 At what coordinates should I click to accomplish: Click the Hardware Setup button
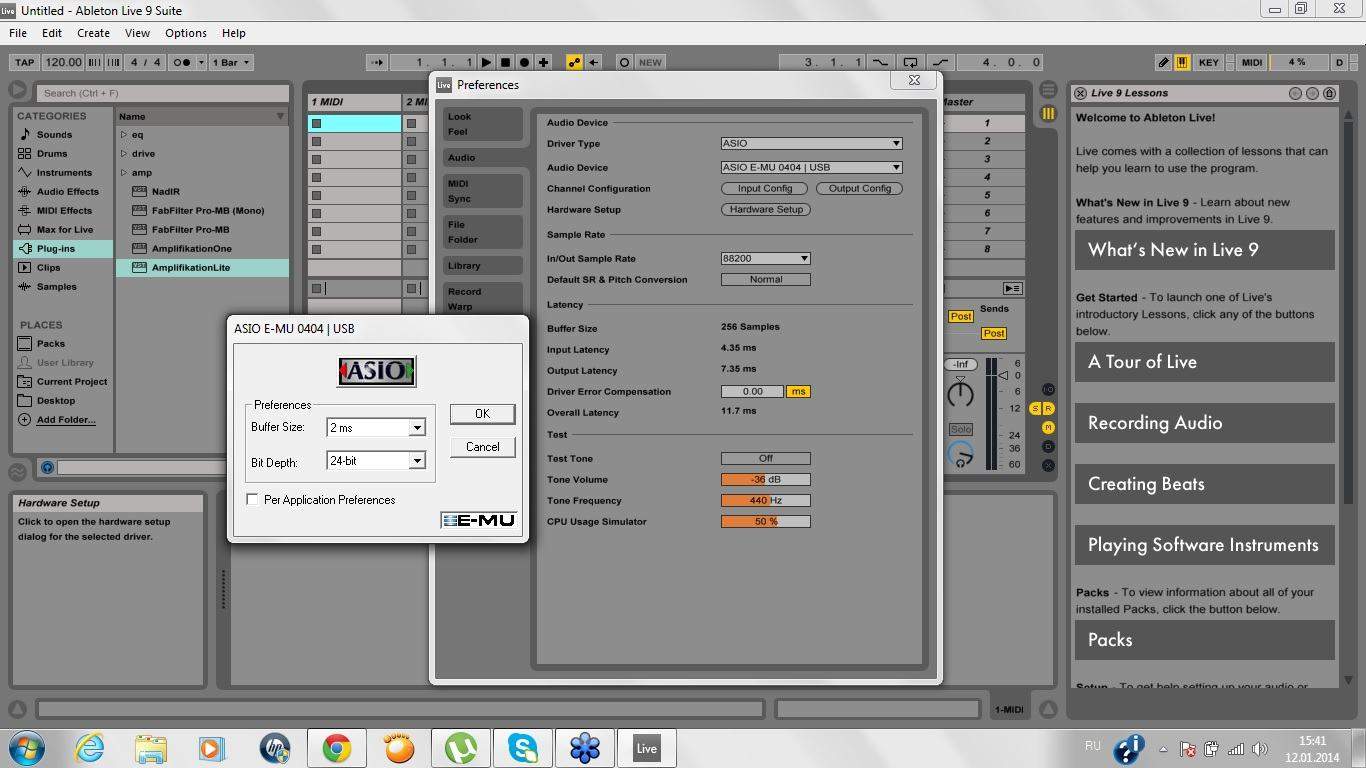click(766, 210)
